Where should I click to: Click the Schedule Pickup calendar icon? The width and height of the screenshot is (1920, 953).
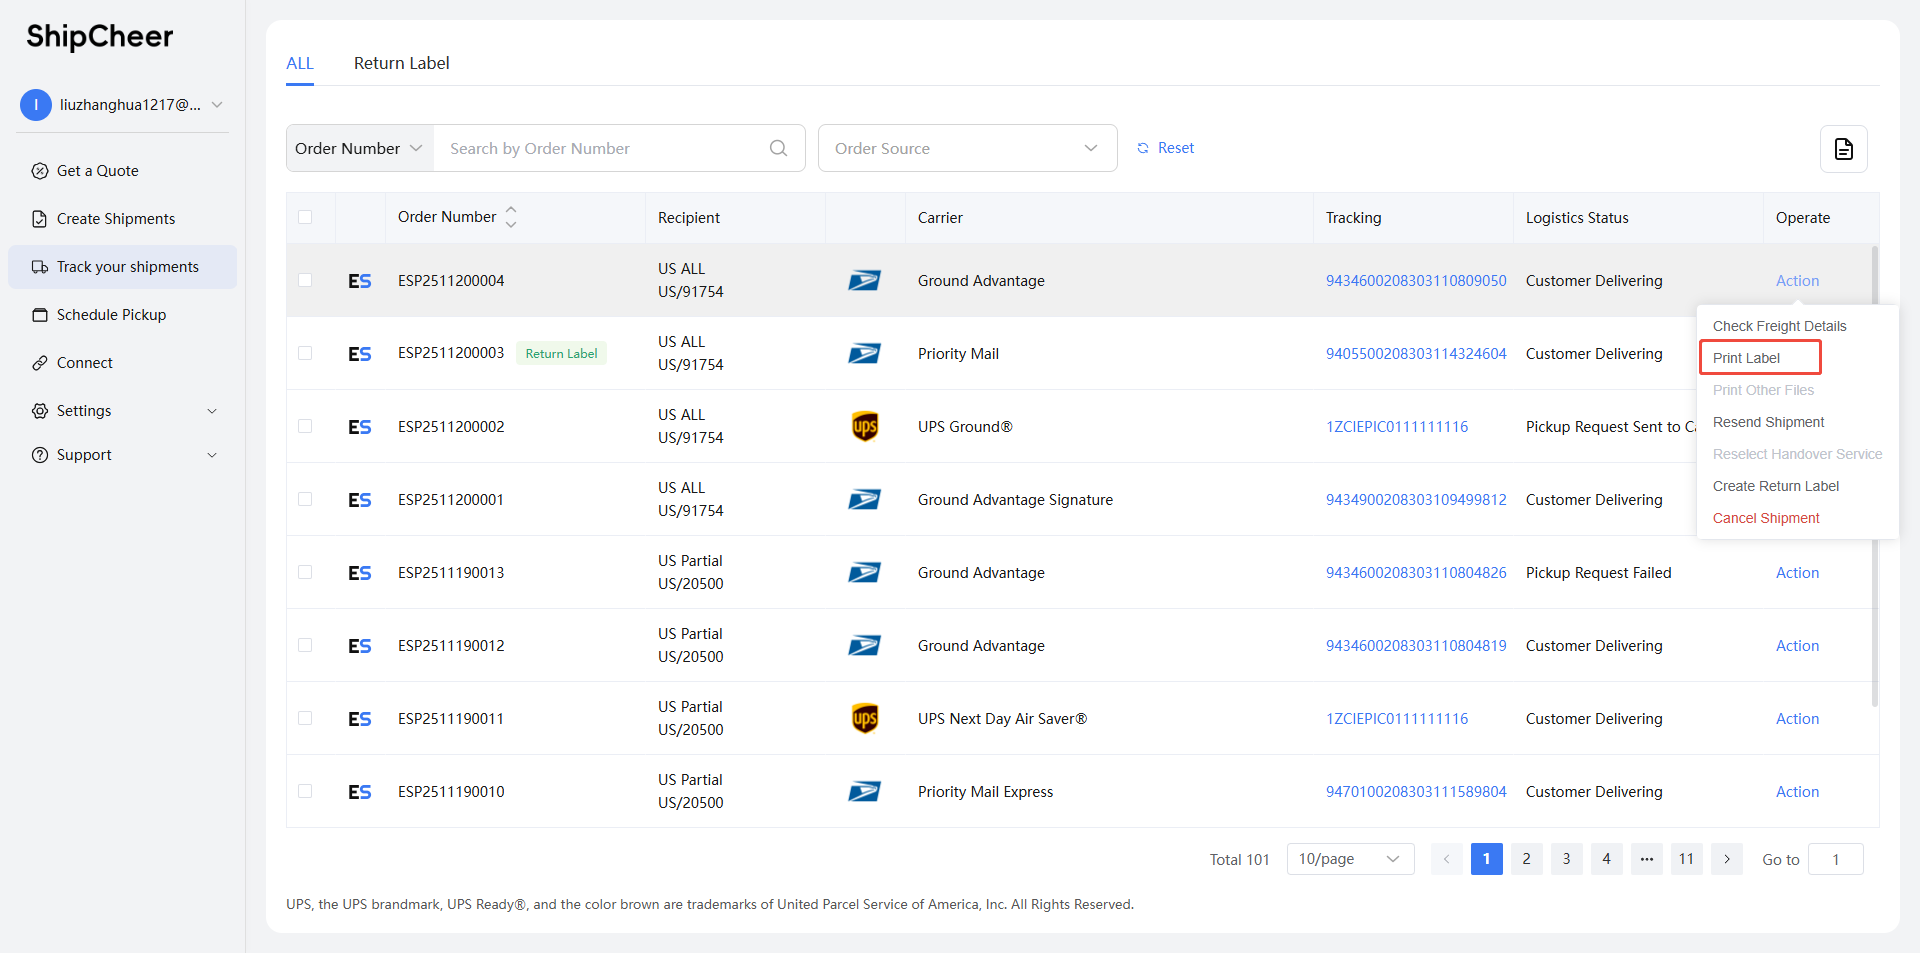click(40, 315)
